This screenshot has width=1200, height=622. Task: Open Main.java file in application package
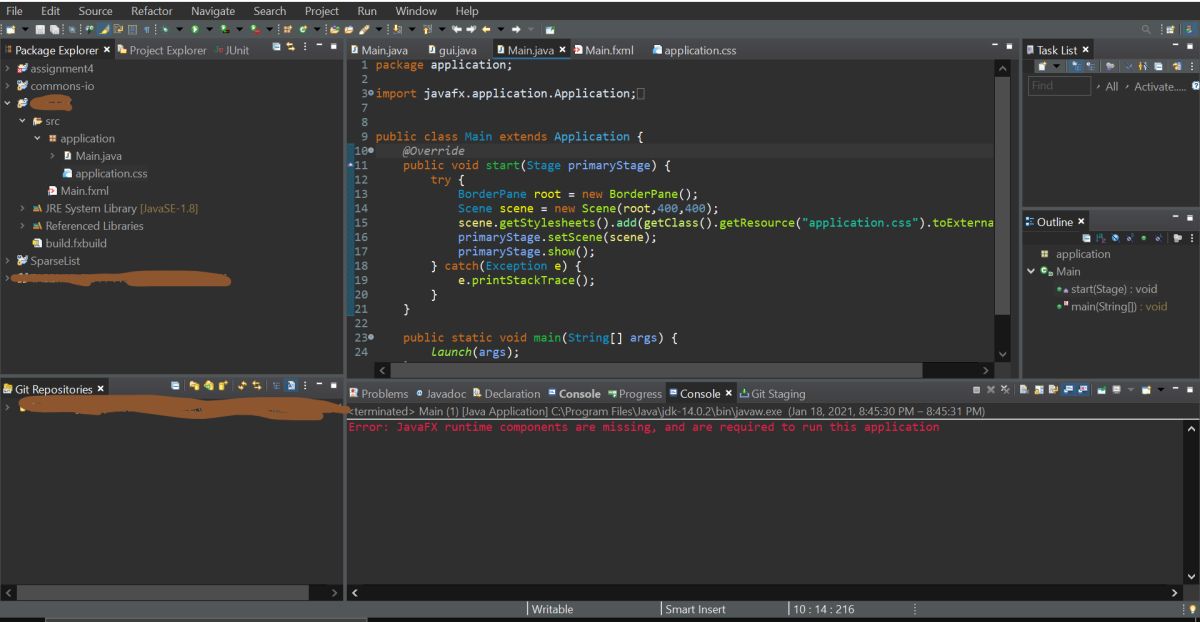coord(98,156)
